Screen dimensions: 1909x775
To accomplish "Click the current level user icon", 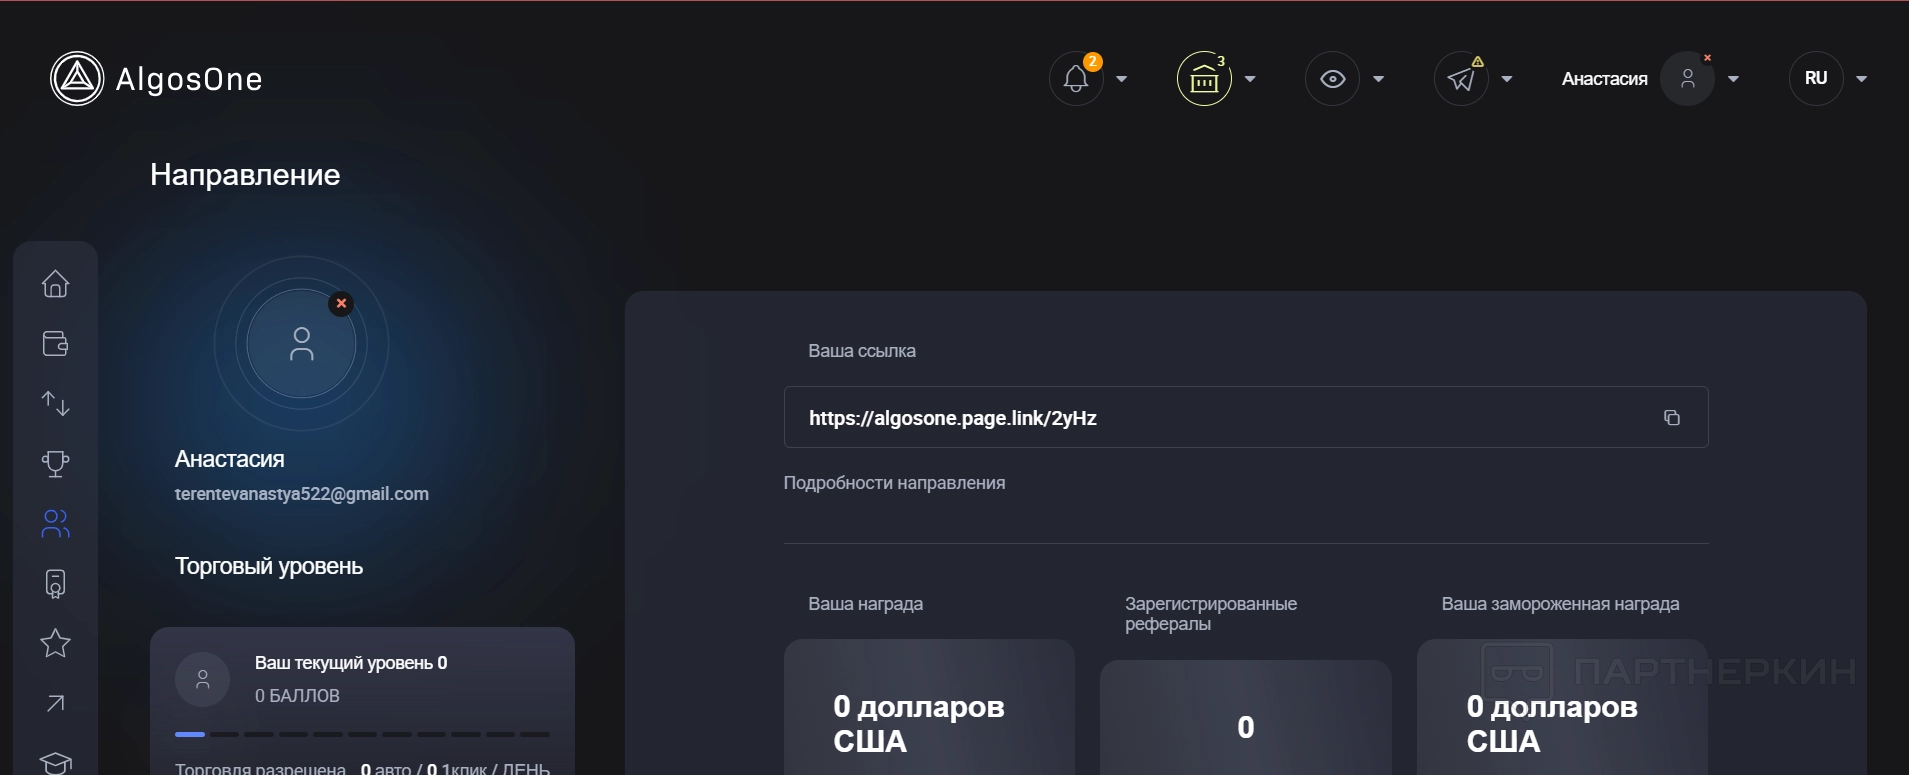I will click(203, 680).
